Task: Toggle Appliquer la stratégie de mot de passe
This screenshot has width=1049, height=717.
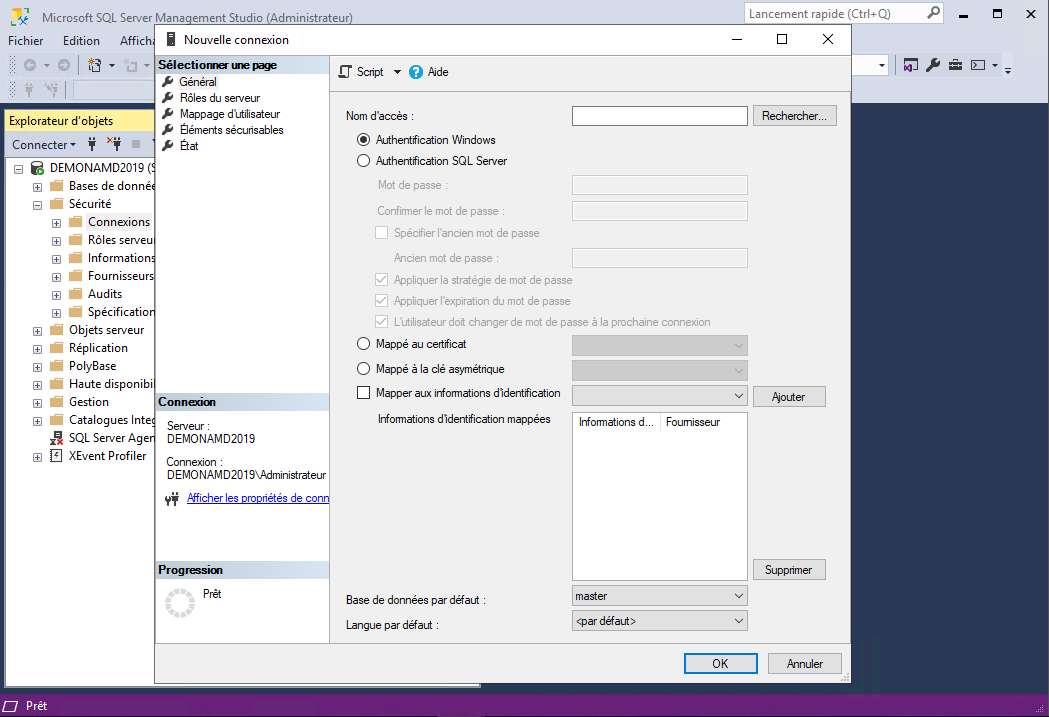Action: 381,280
